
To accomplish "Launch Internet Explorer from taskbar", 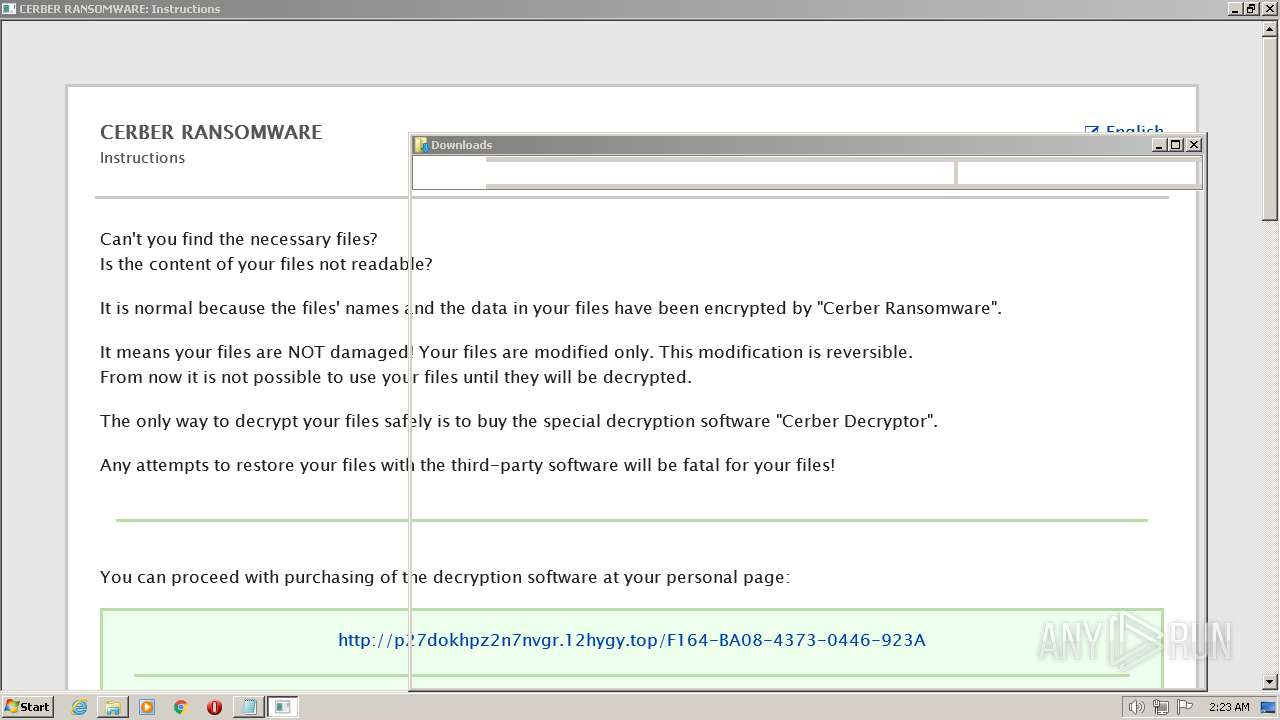I will click(79, 707).
